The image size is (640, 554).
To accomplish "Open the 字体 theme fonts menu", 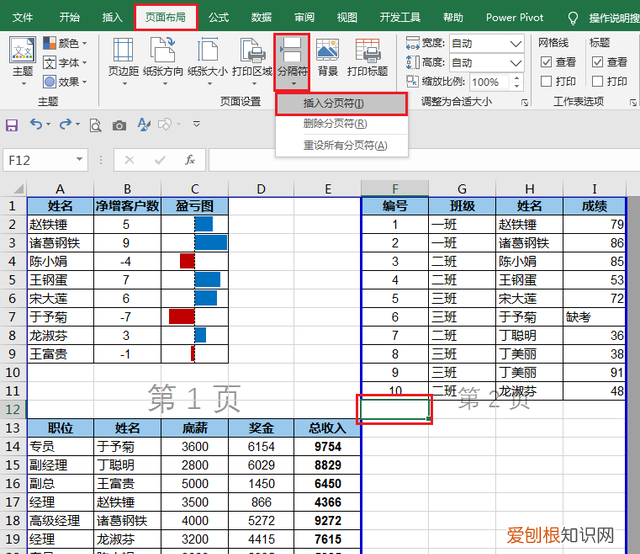I will point(65,62).
